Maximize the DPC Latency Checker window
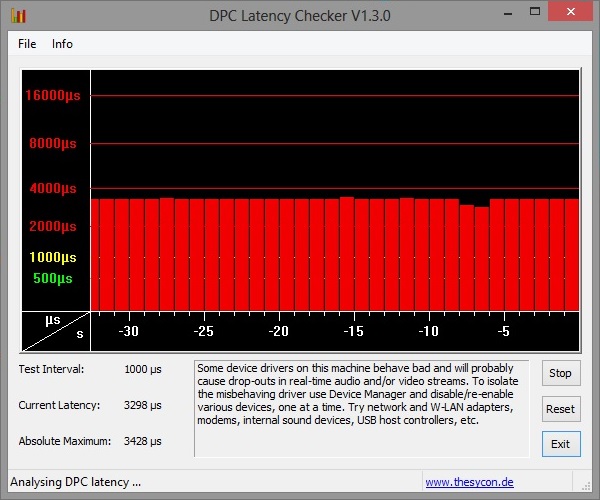 click(535, 11)
